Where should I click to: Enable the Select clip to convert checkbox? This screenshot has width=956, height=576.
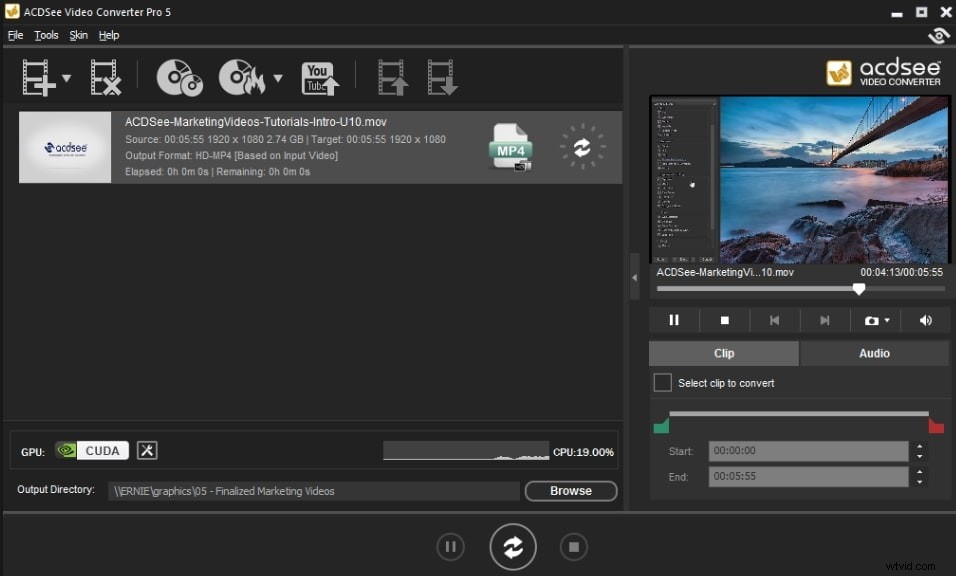662,382
